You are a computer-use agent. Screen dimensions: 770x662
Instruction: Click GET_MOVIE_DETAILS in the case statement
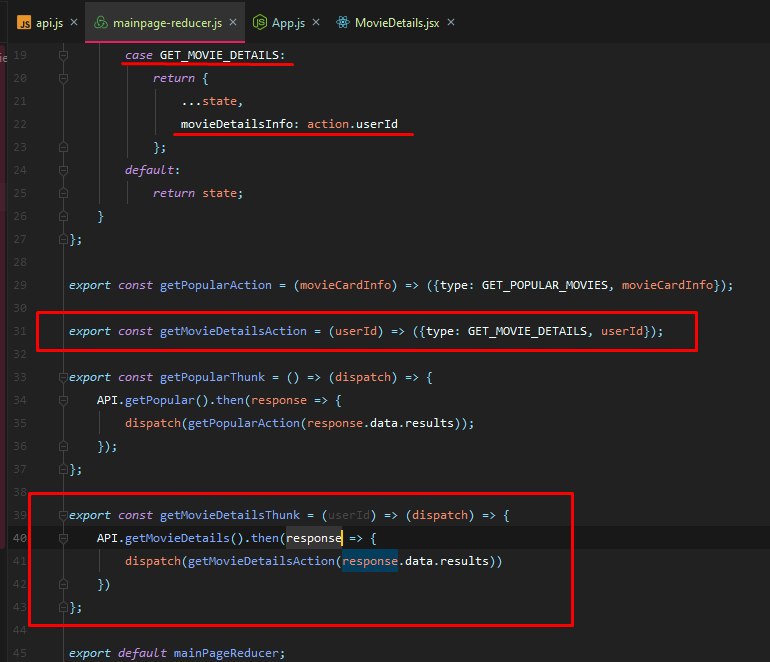click(x=219, y=55)
